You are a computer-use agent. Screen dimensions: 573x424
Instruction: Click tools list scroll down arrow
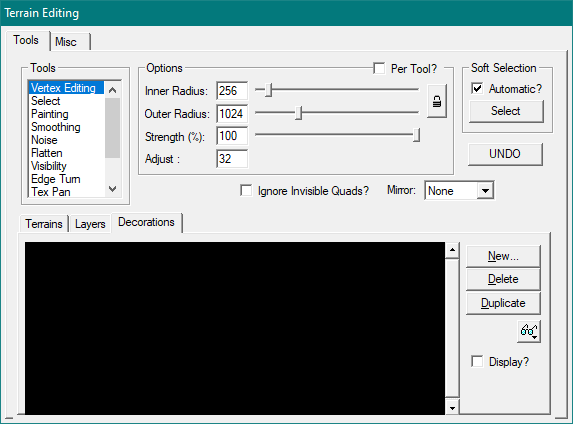tap(113, 189)
